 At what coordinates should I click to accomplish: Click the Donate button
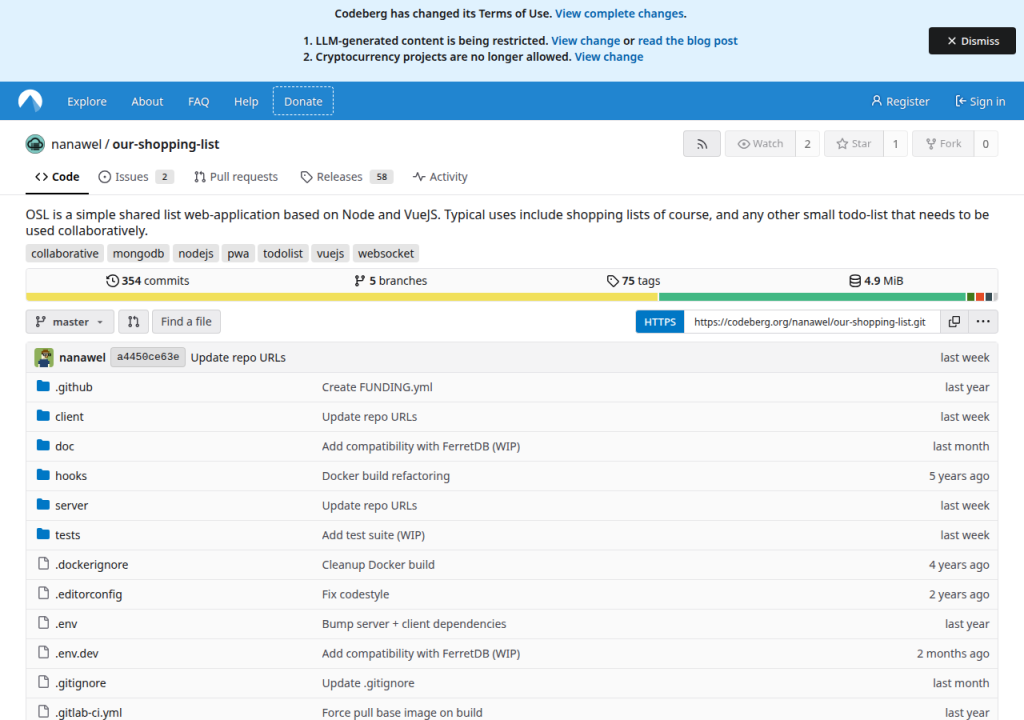click(x=303, y=101)
